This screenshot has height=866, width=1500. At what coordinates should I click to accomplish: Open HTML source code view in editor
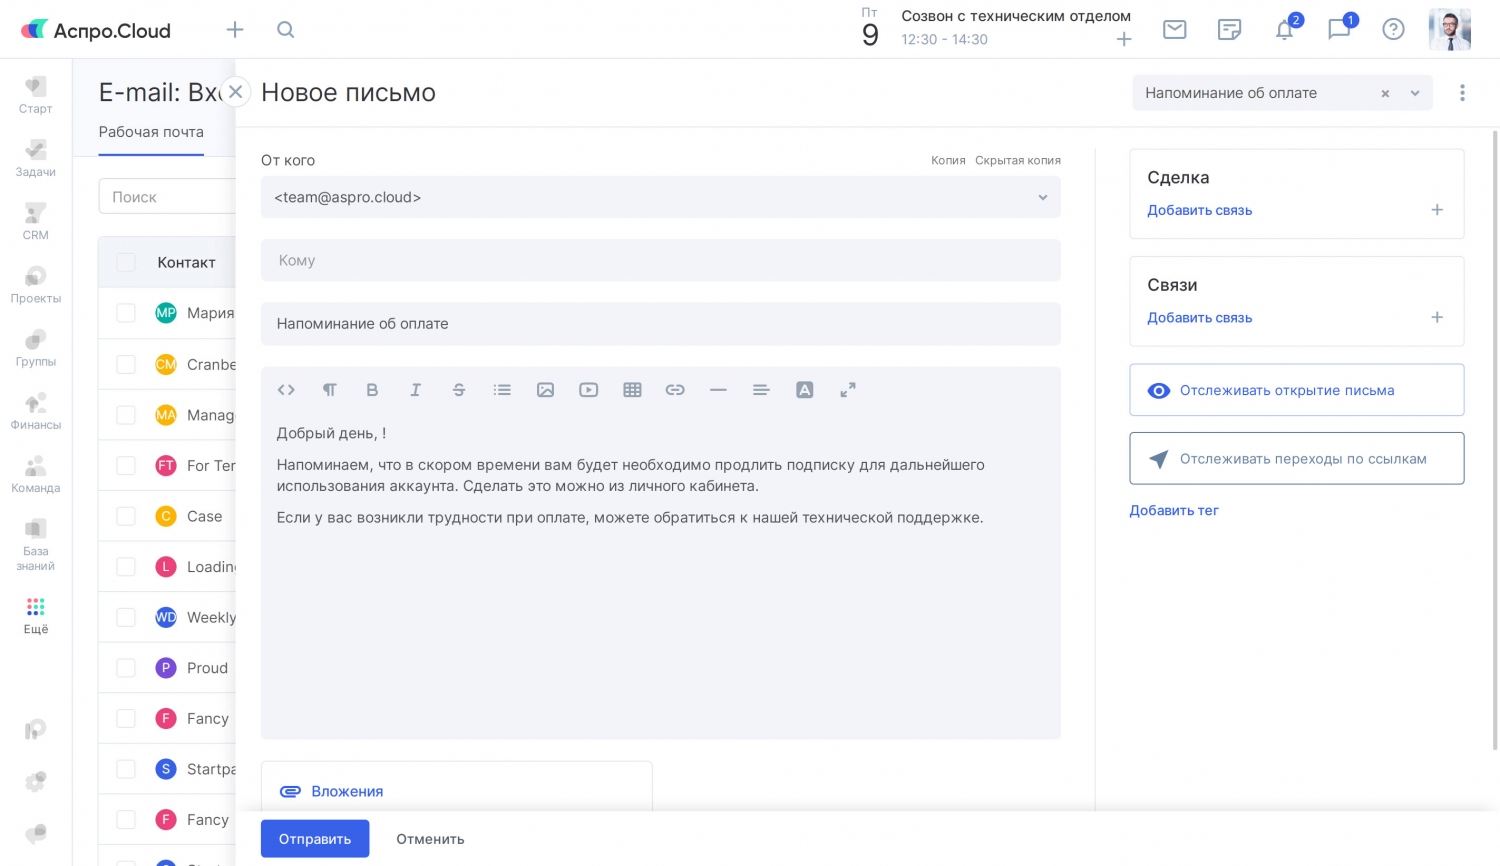(286, 390)
